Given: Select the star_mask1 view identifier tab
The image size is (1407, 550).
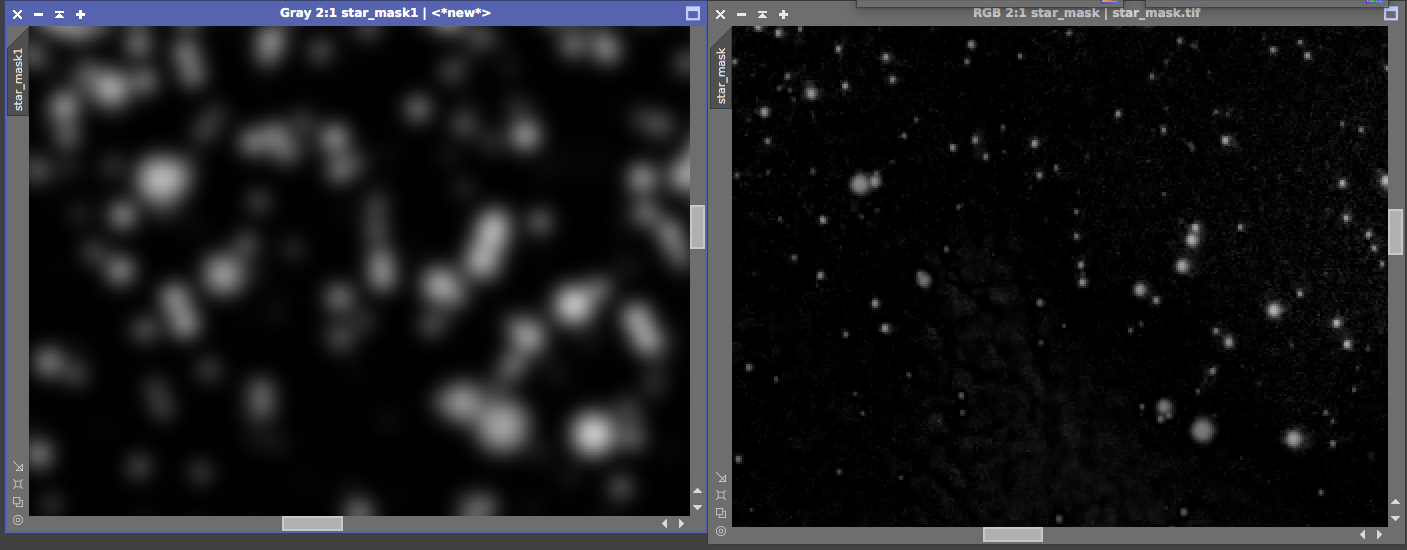Looking at the screenshot, I should [x=18, y=79].
